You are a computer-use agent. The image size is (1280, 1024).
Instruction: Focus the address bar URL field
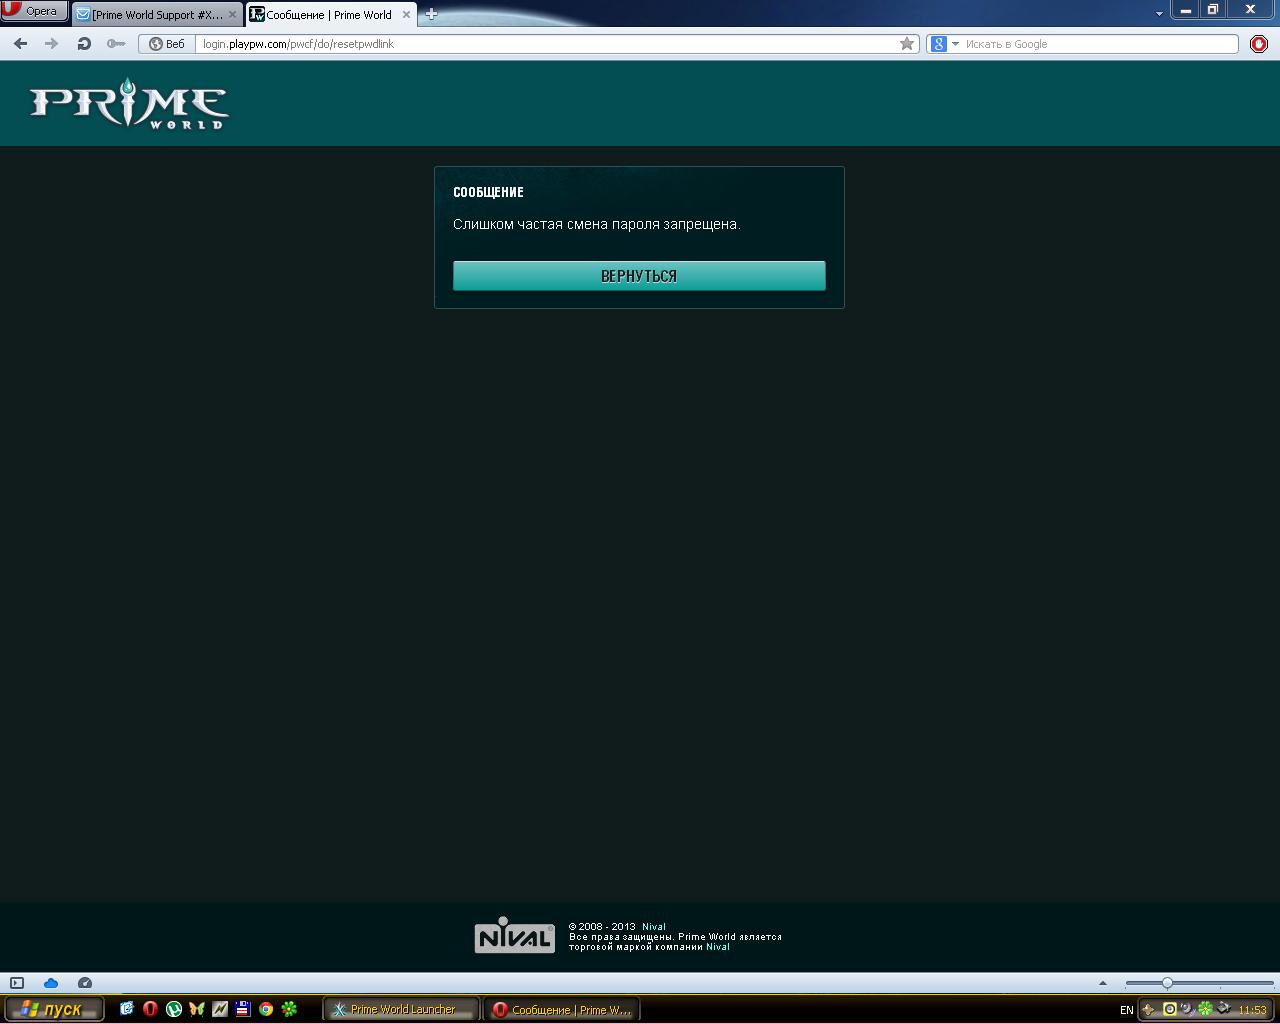(548, 44)
